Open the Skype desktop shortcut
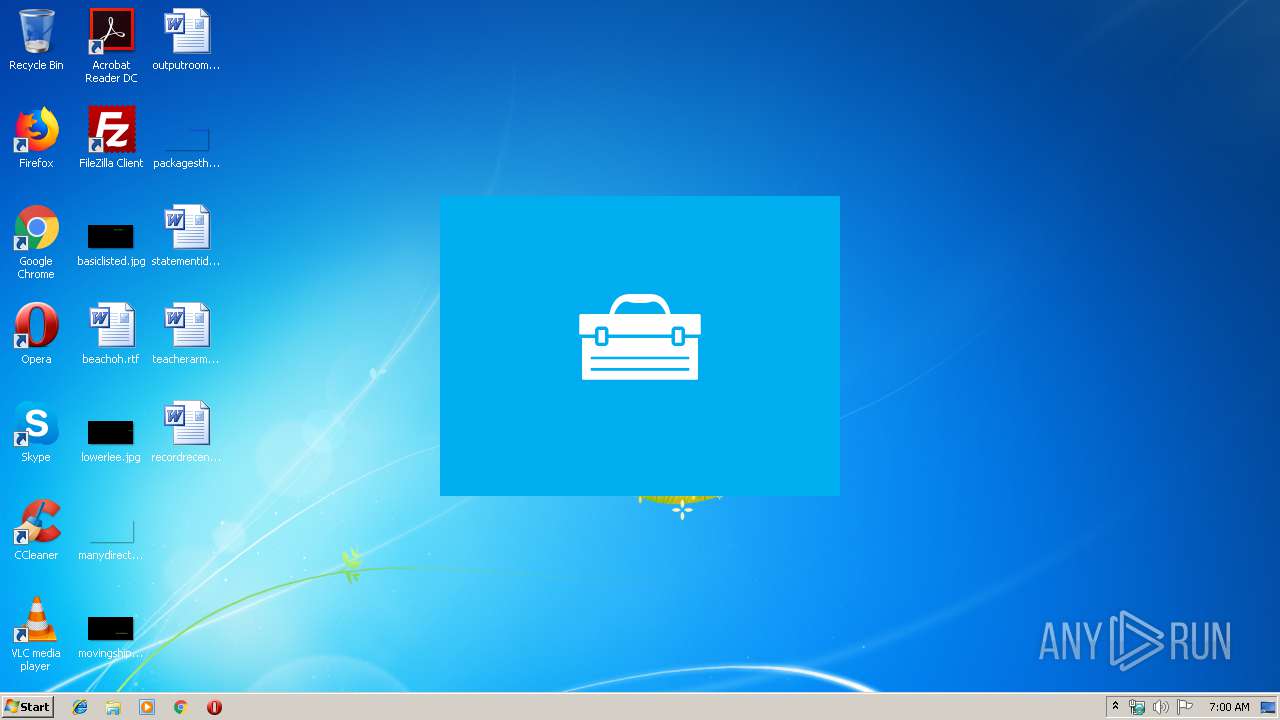This screenshot has height=720, width=1280. coord(36,432)
